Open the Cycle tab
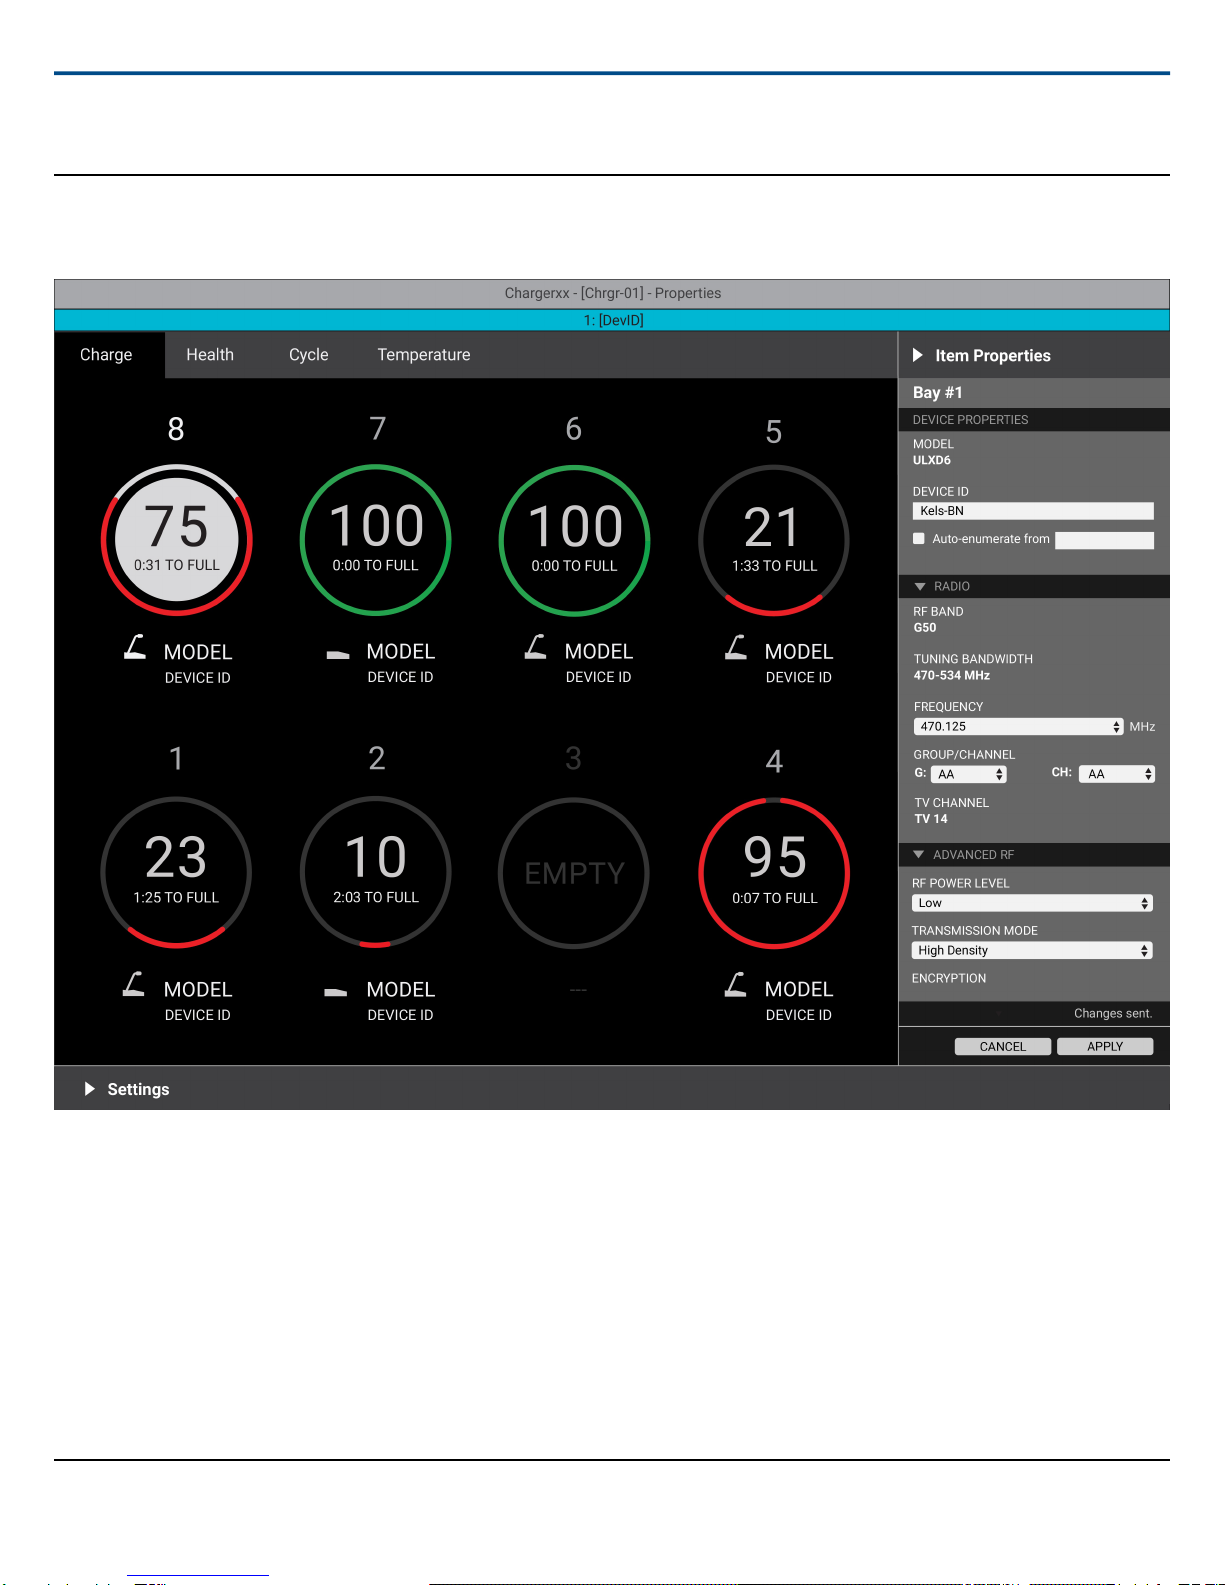This screenshot has width=1225, height=1585. tap(309, 355)
